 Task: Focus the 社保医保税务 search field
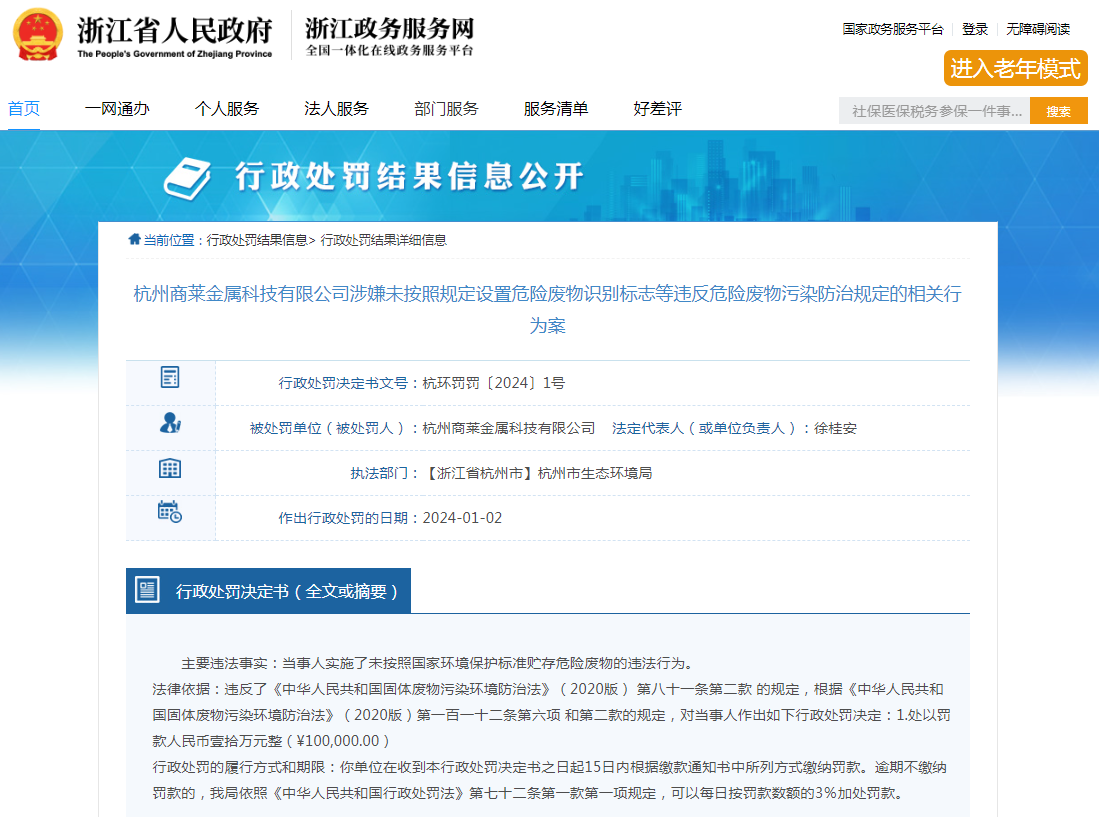(x=934, y=111)
